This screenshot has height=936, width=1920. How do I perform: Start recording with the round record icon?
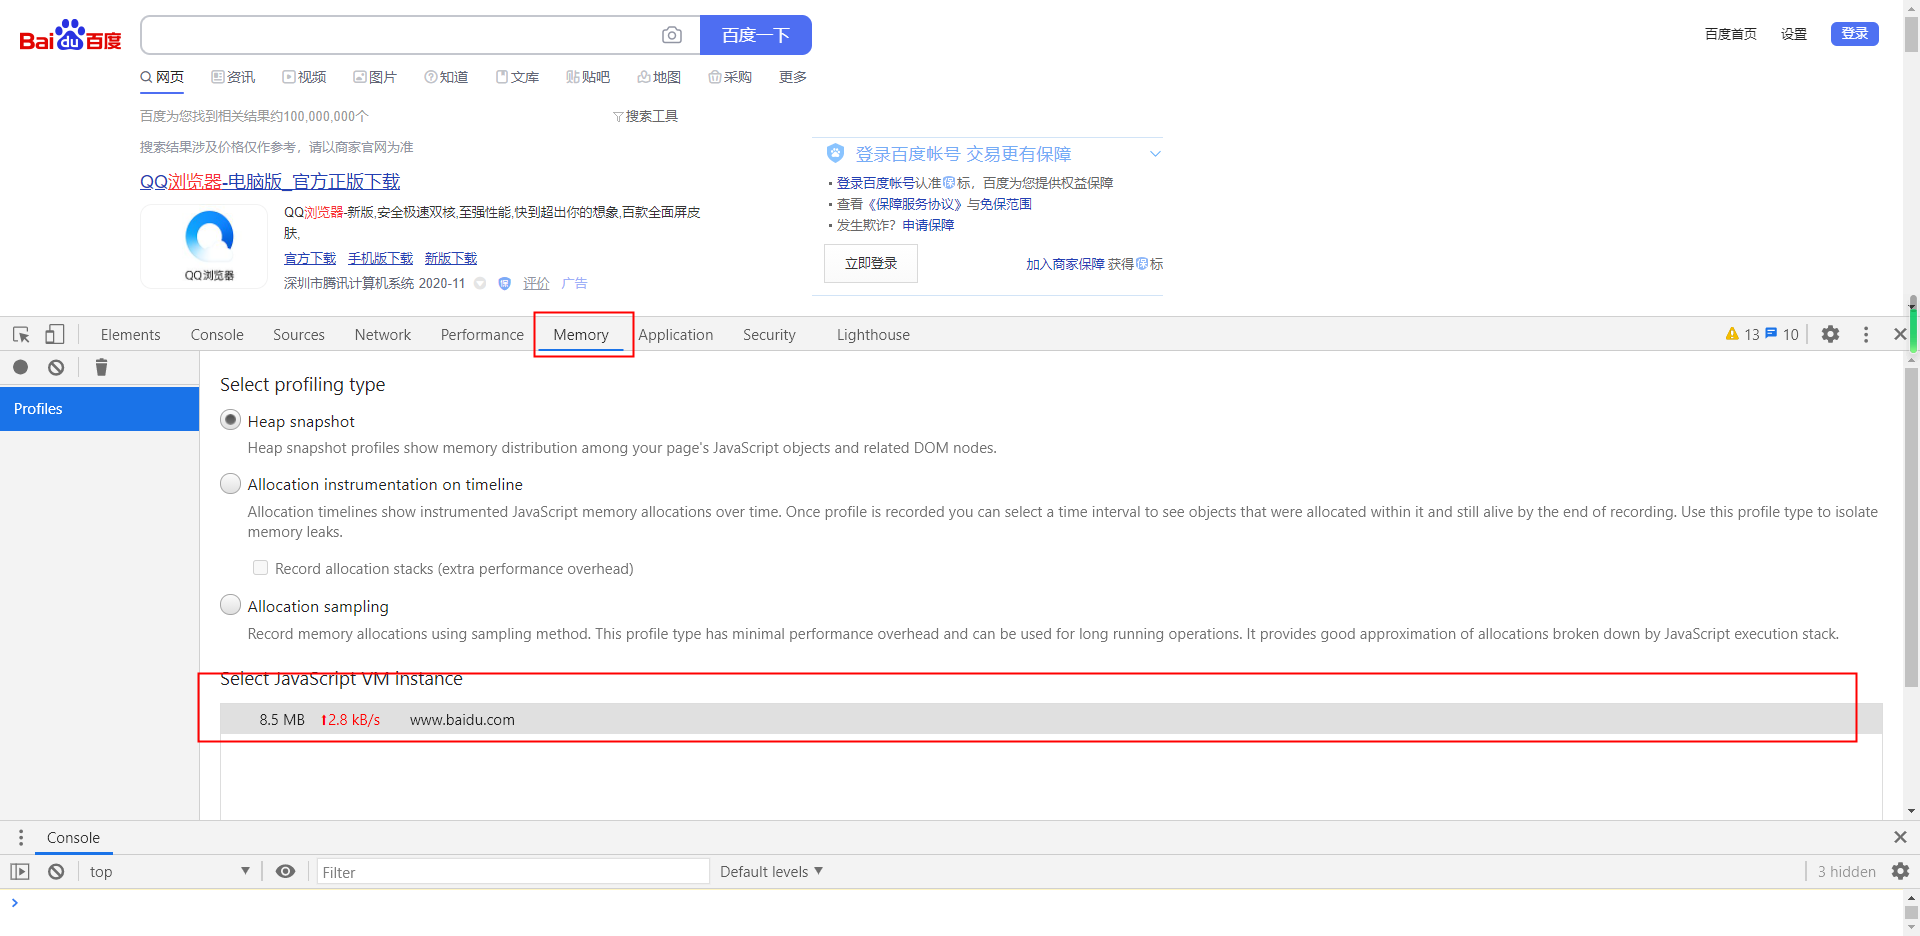[20, 367]
